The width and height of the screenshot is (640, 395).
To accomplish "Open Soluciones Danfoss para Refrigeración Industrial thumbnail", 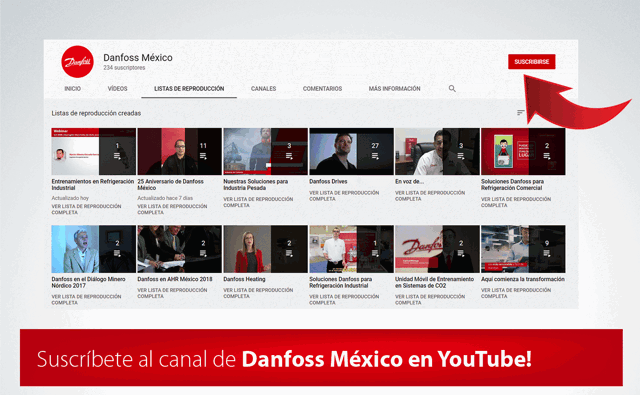I will pyautogui.click(x=351, y=249).
